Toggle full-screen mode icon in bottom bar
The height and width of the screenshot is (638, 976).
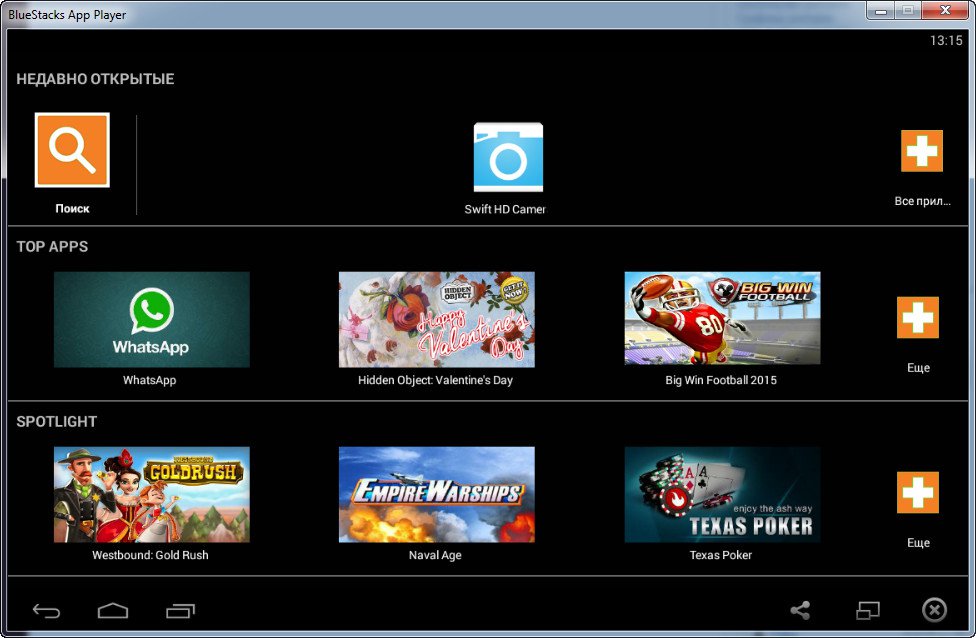coord(868,610)
